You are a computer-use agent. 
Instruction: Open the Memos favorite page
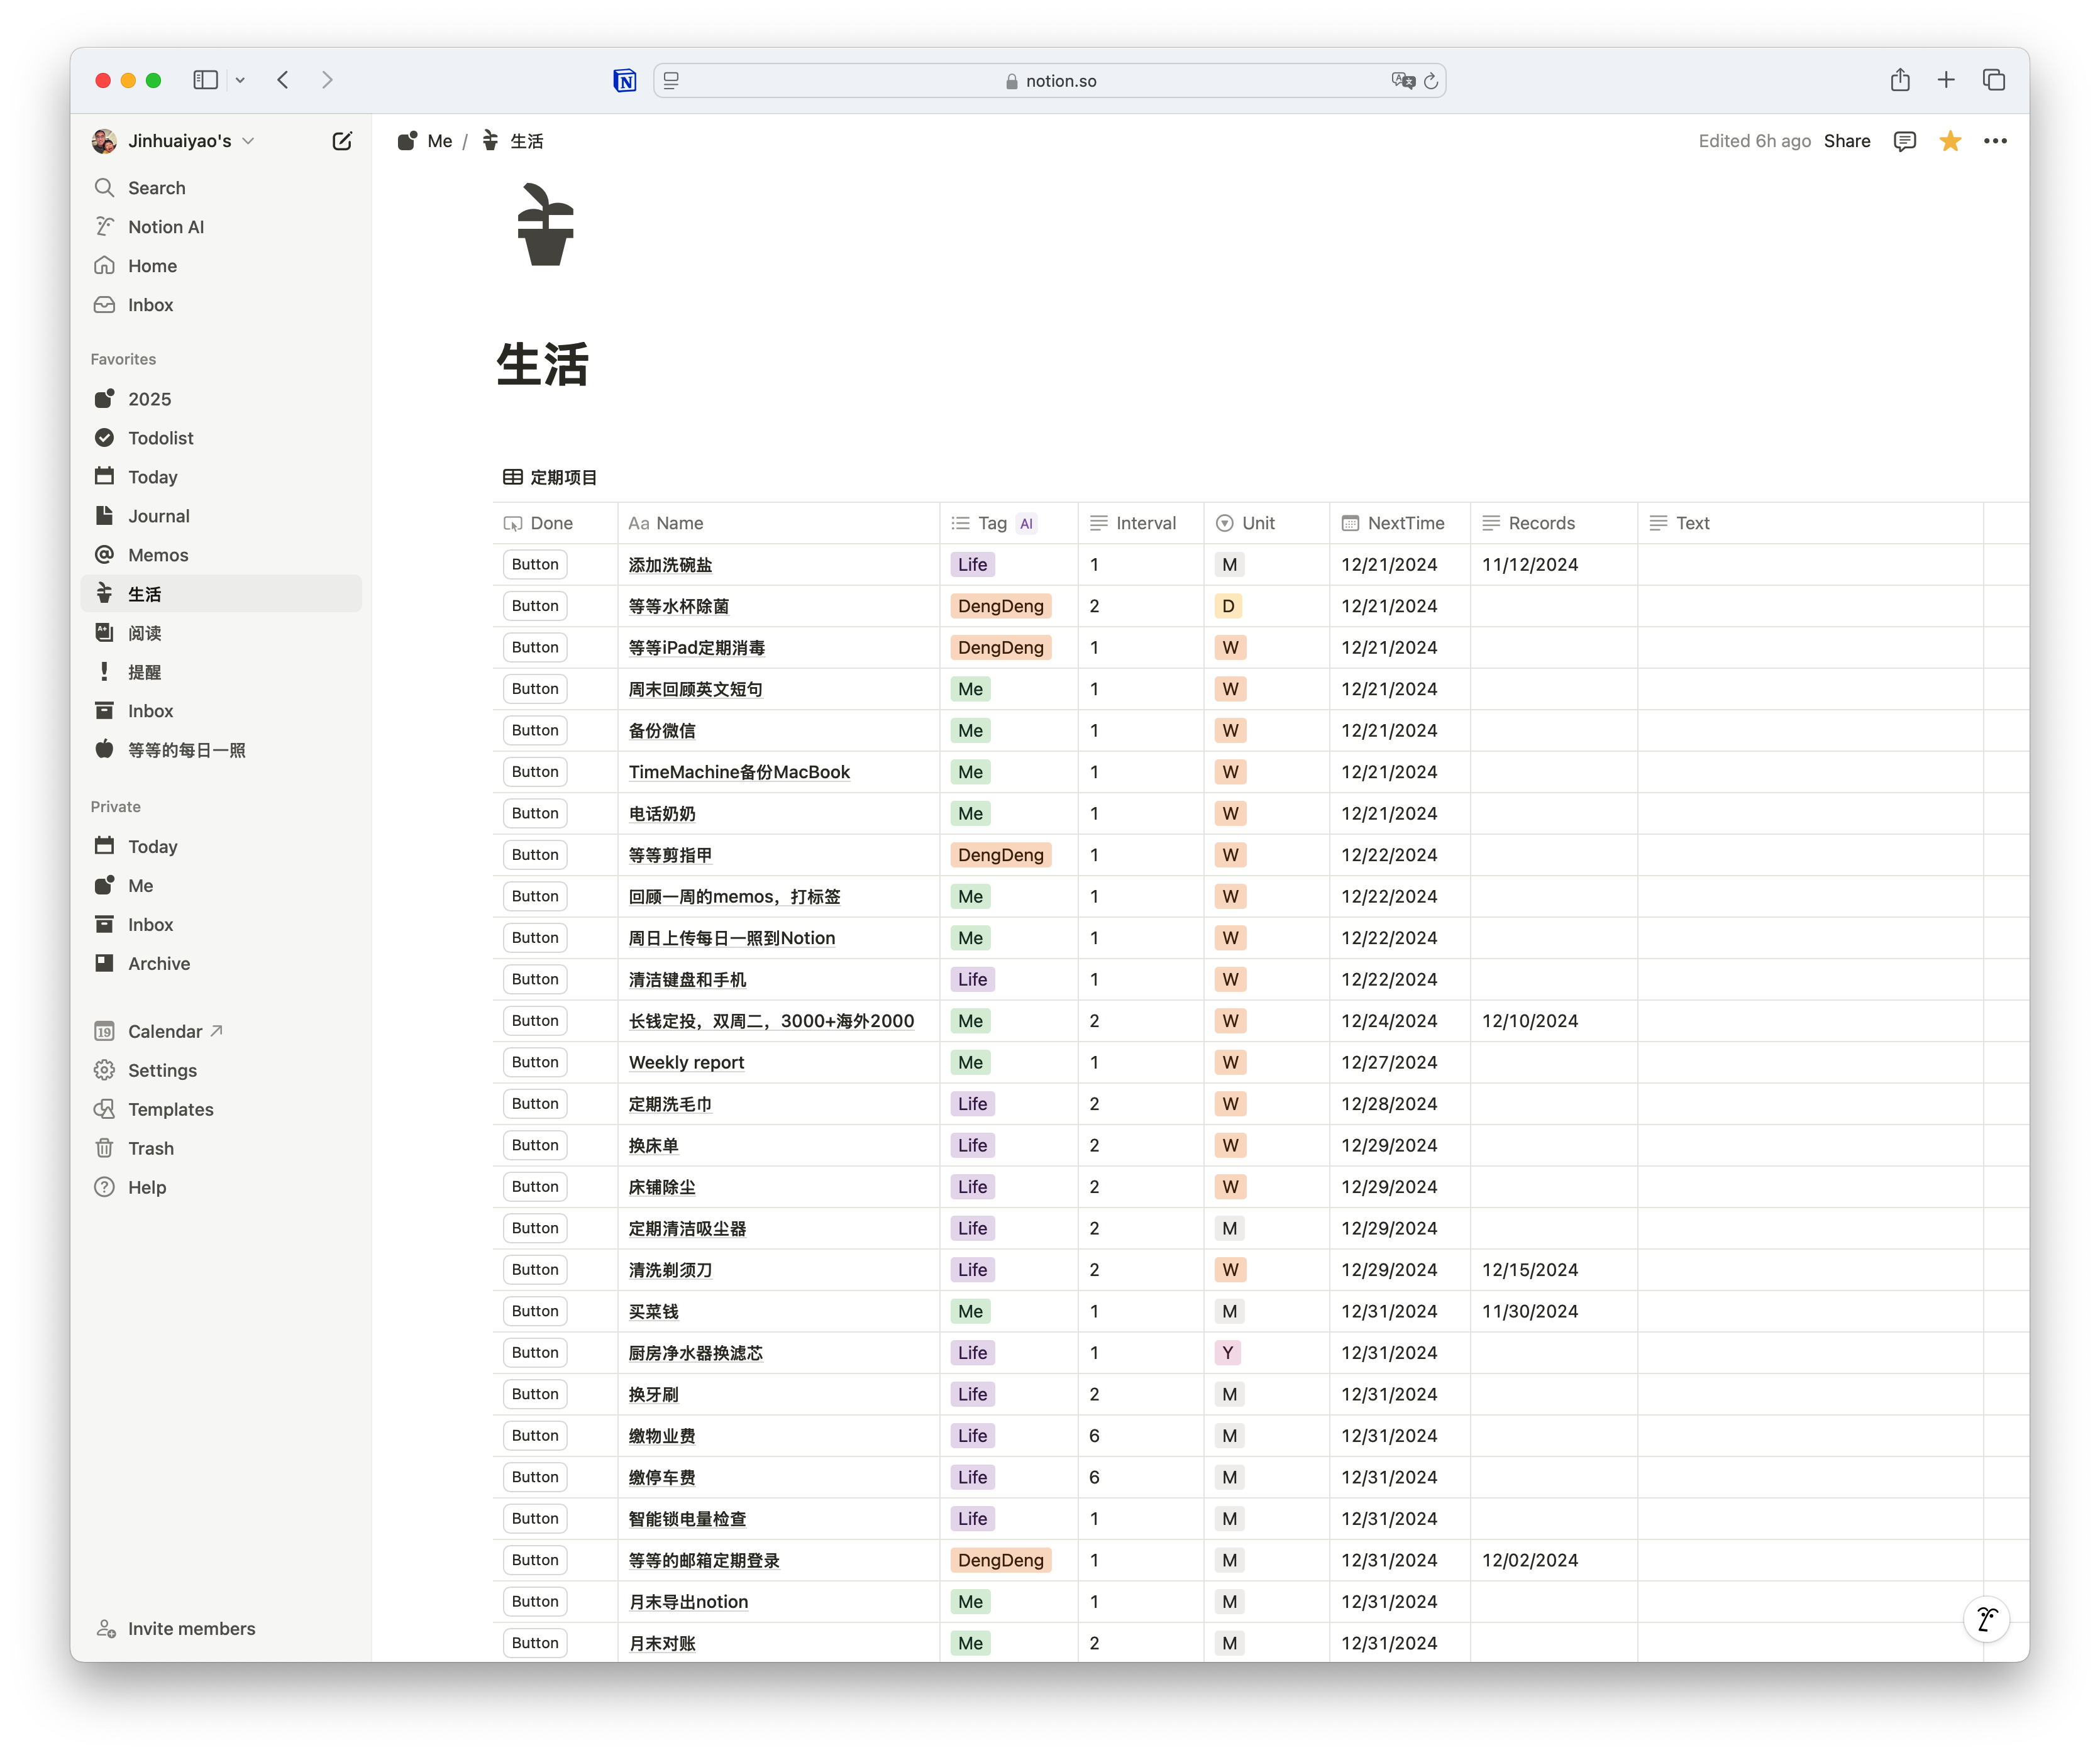point(220,555)
